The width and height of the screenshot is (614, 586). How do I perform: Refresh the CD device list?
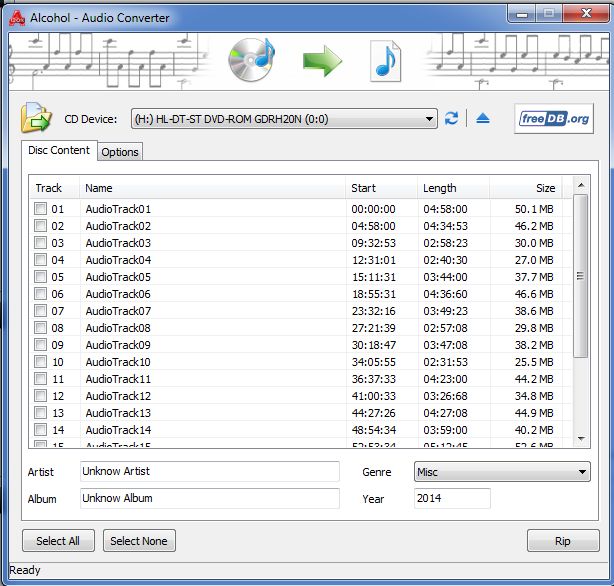tap(451, 118)
